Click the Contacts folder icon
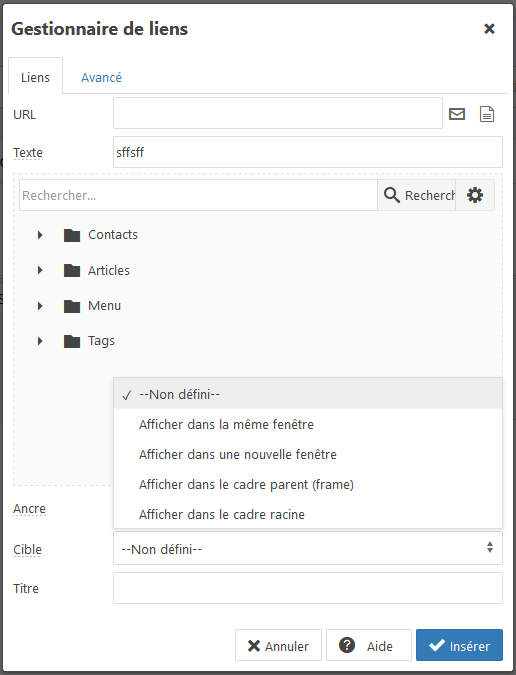 [x=72, y=235]
